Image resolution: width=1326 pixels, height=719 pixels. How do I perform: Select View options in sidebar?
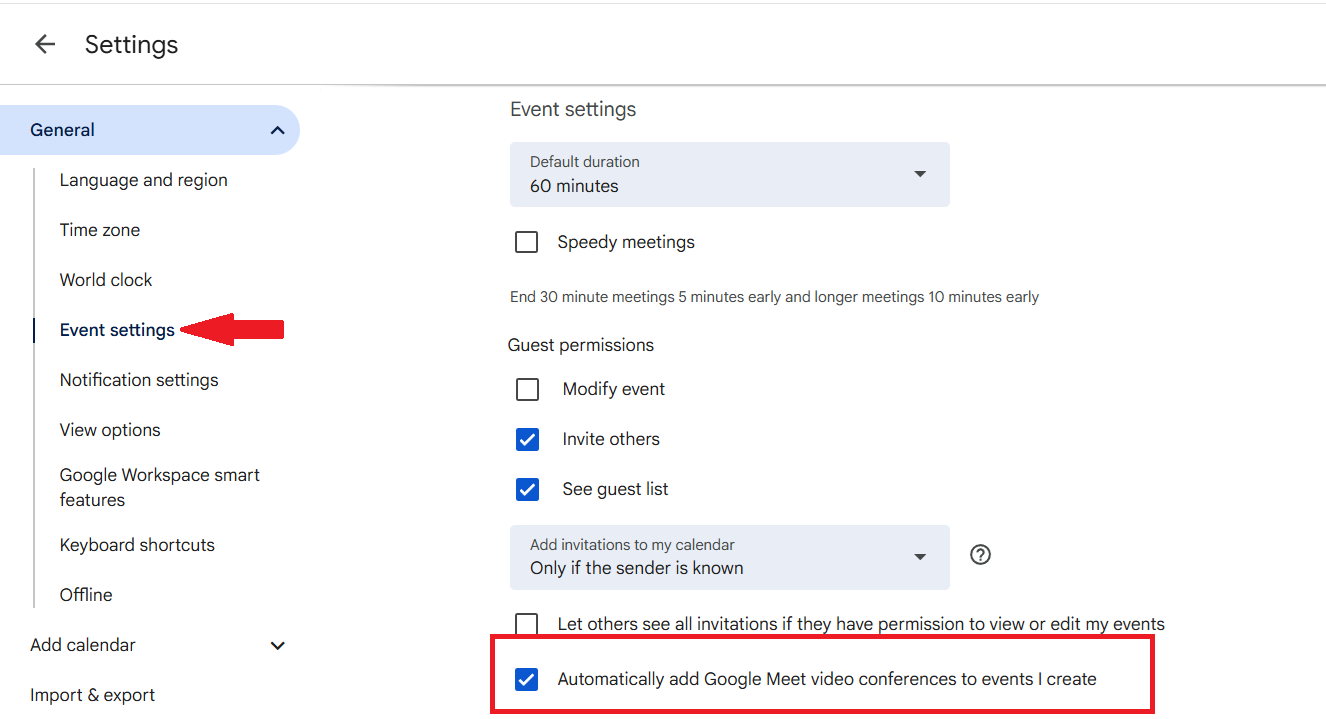tap(110, 430)
